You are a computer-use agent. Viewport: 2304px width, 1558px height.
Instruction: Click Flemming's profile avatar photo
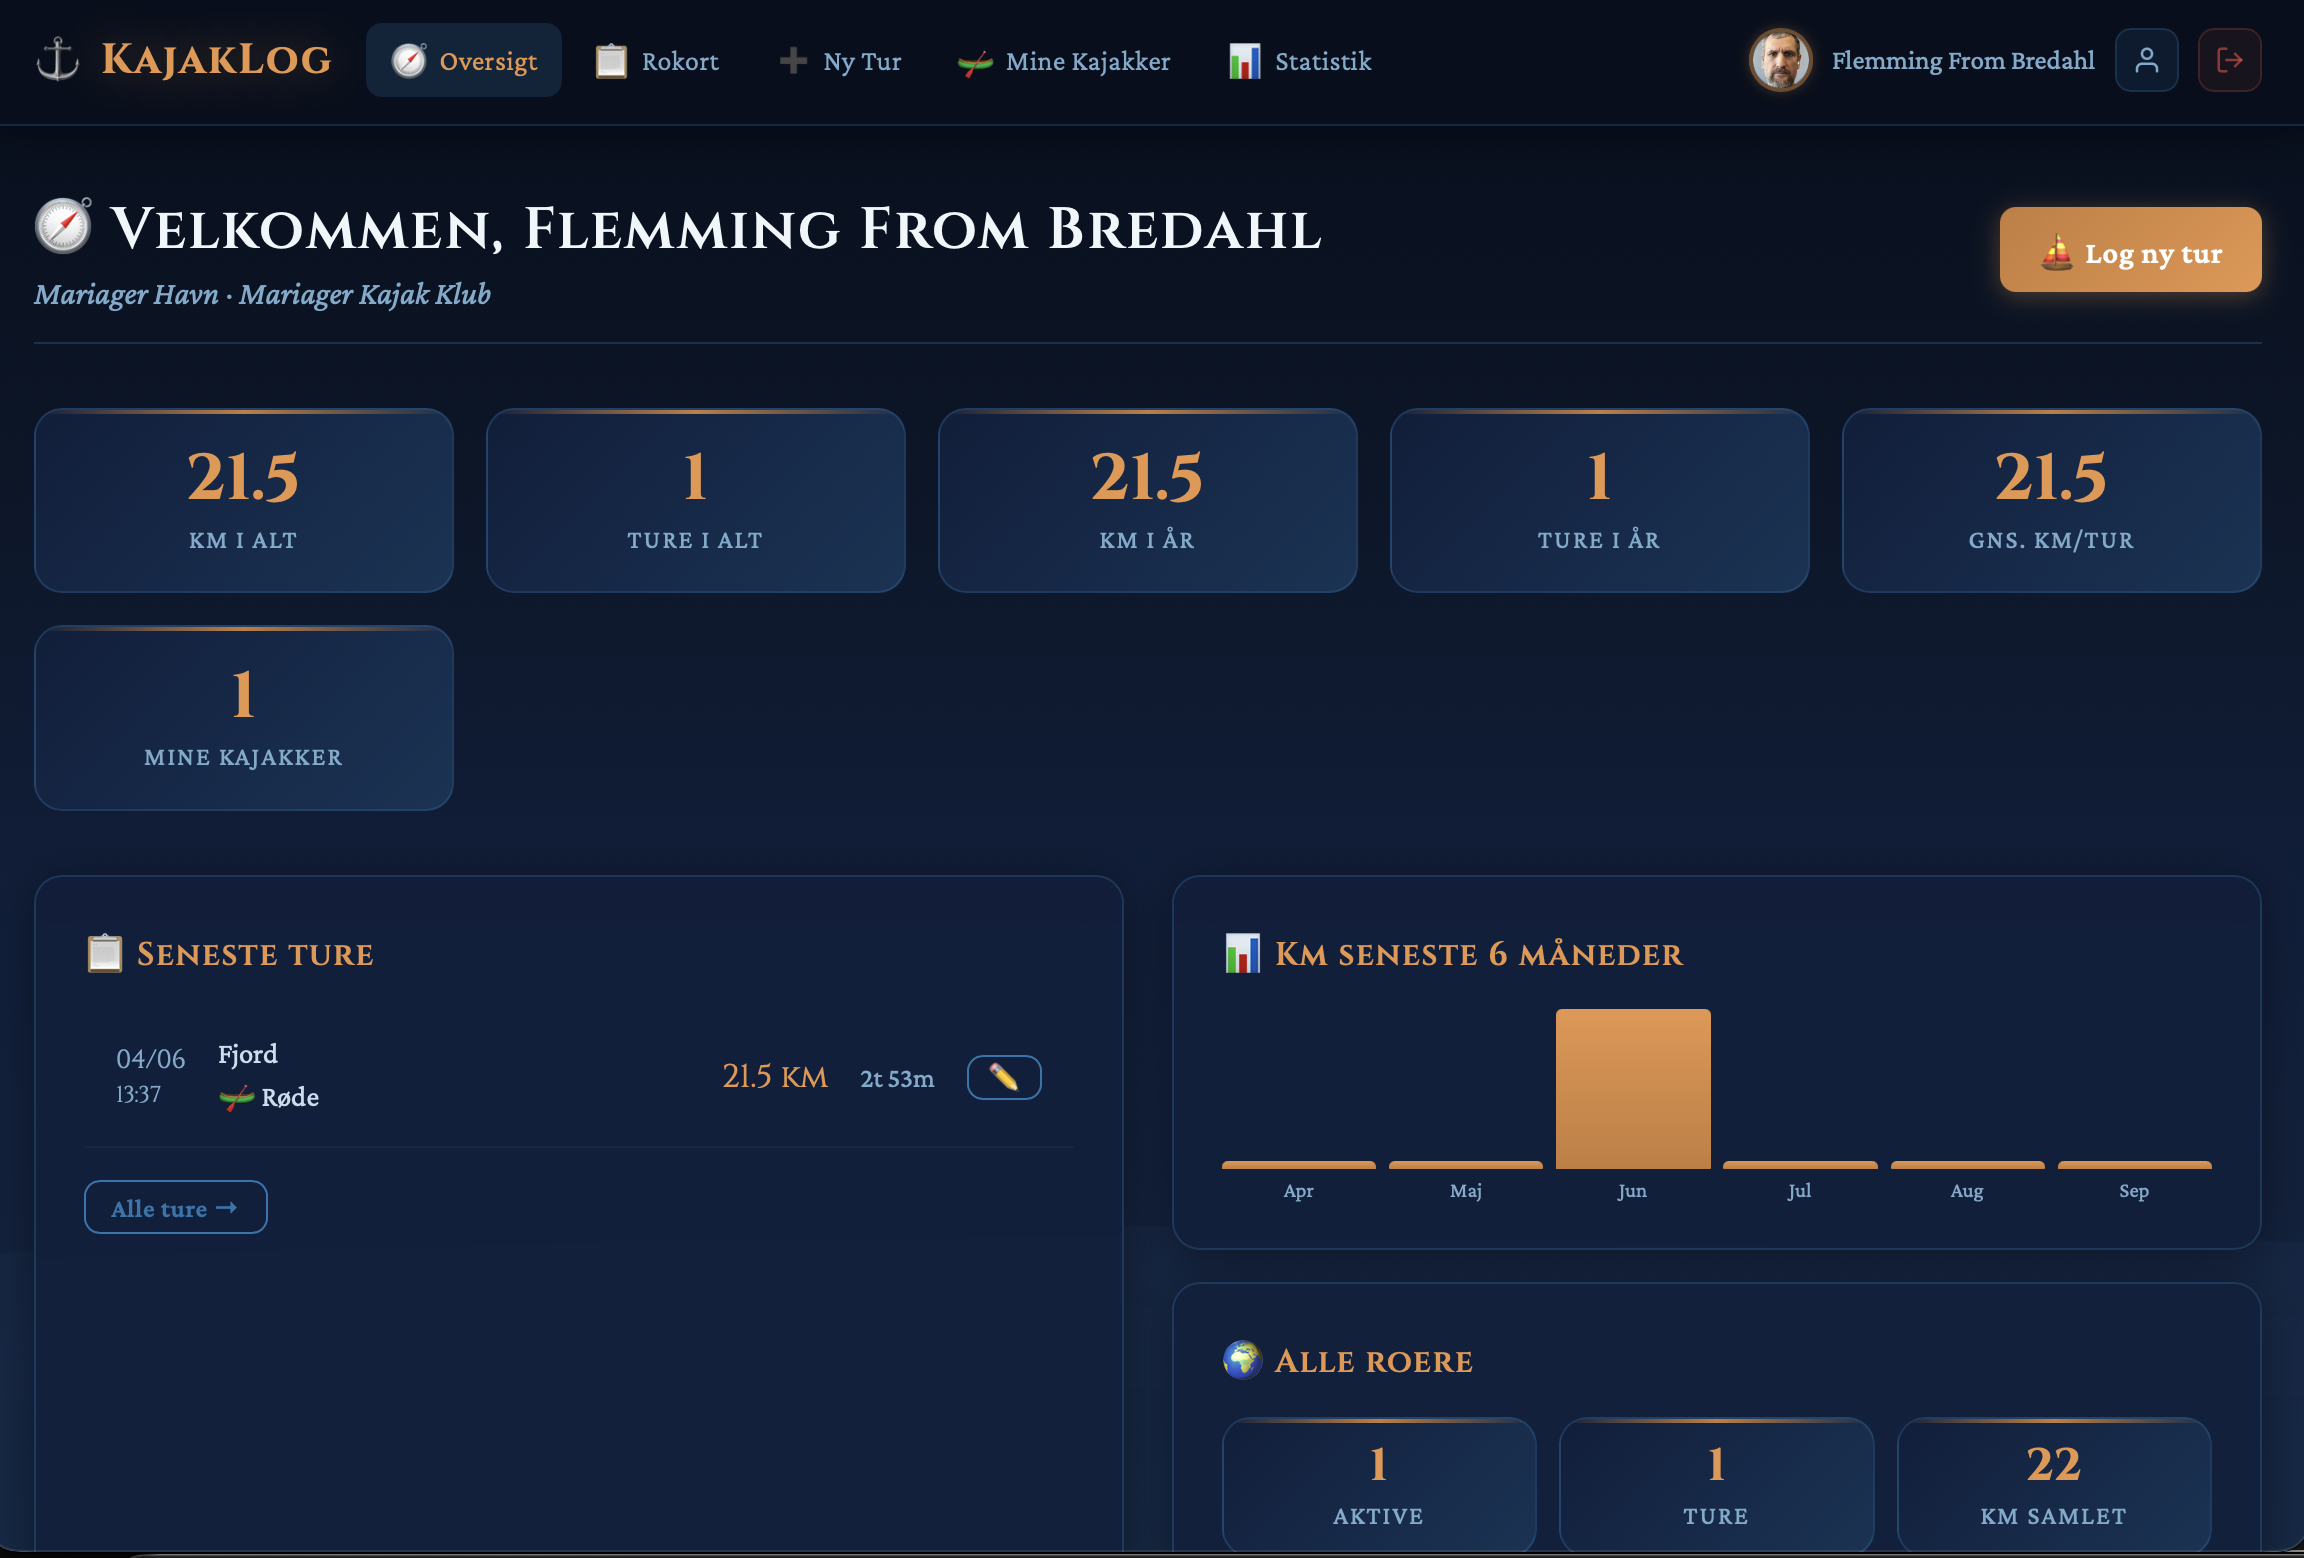[1780, 60]
